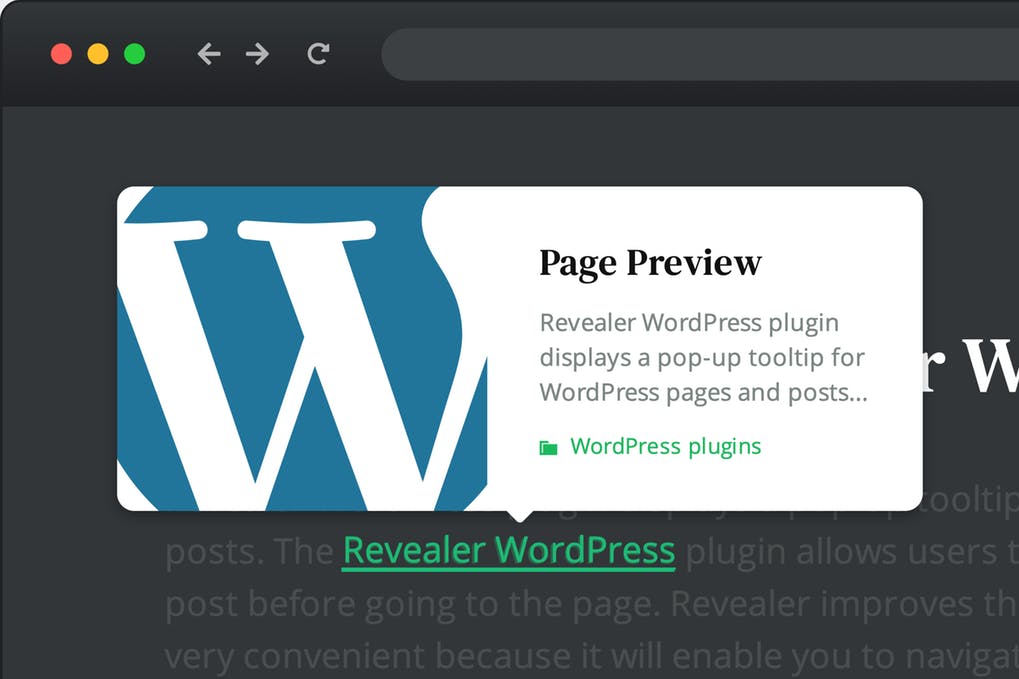Viewport: 1019px width, 679px height.
Task: Click the tooltip excerpt starting 'Revealer WordPress plugin'
Action: (703, 357)
